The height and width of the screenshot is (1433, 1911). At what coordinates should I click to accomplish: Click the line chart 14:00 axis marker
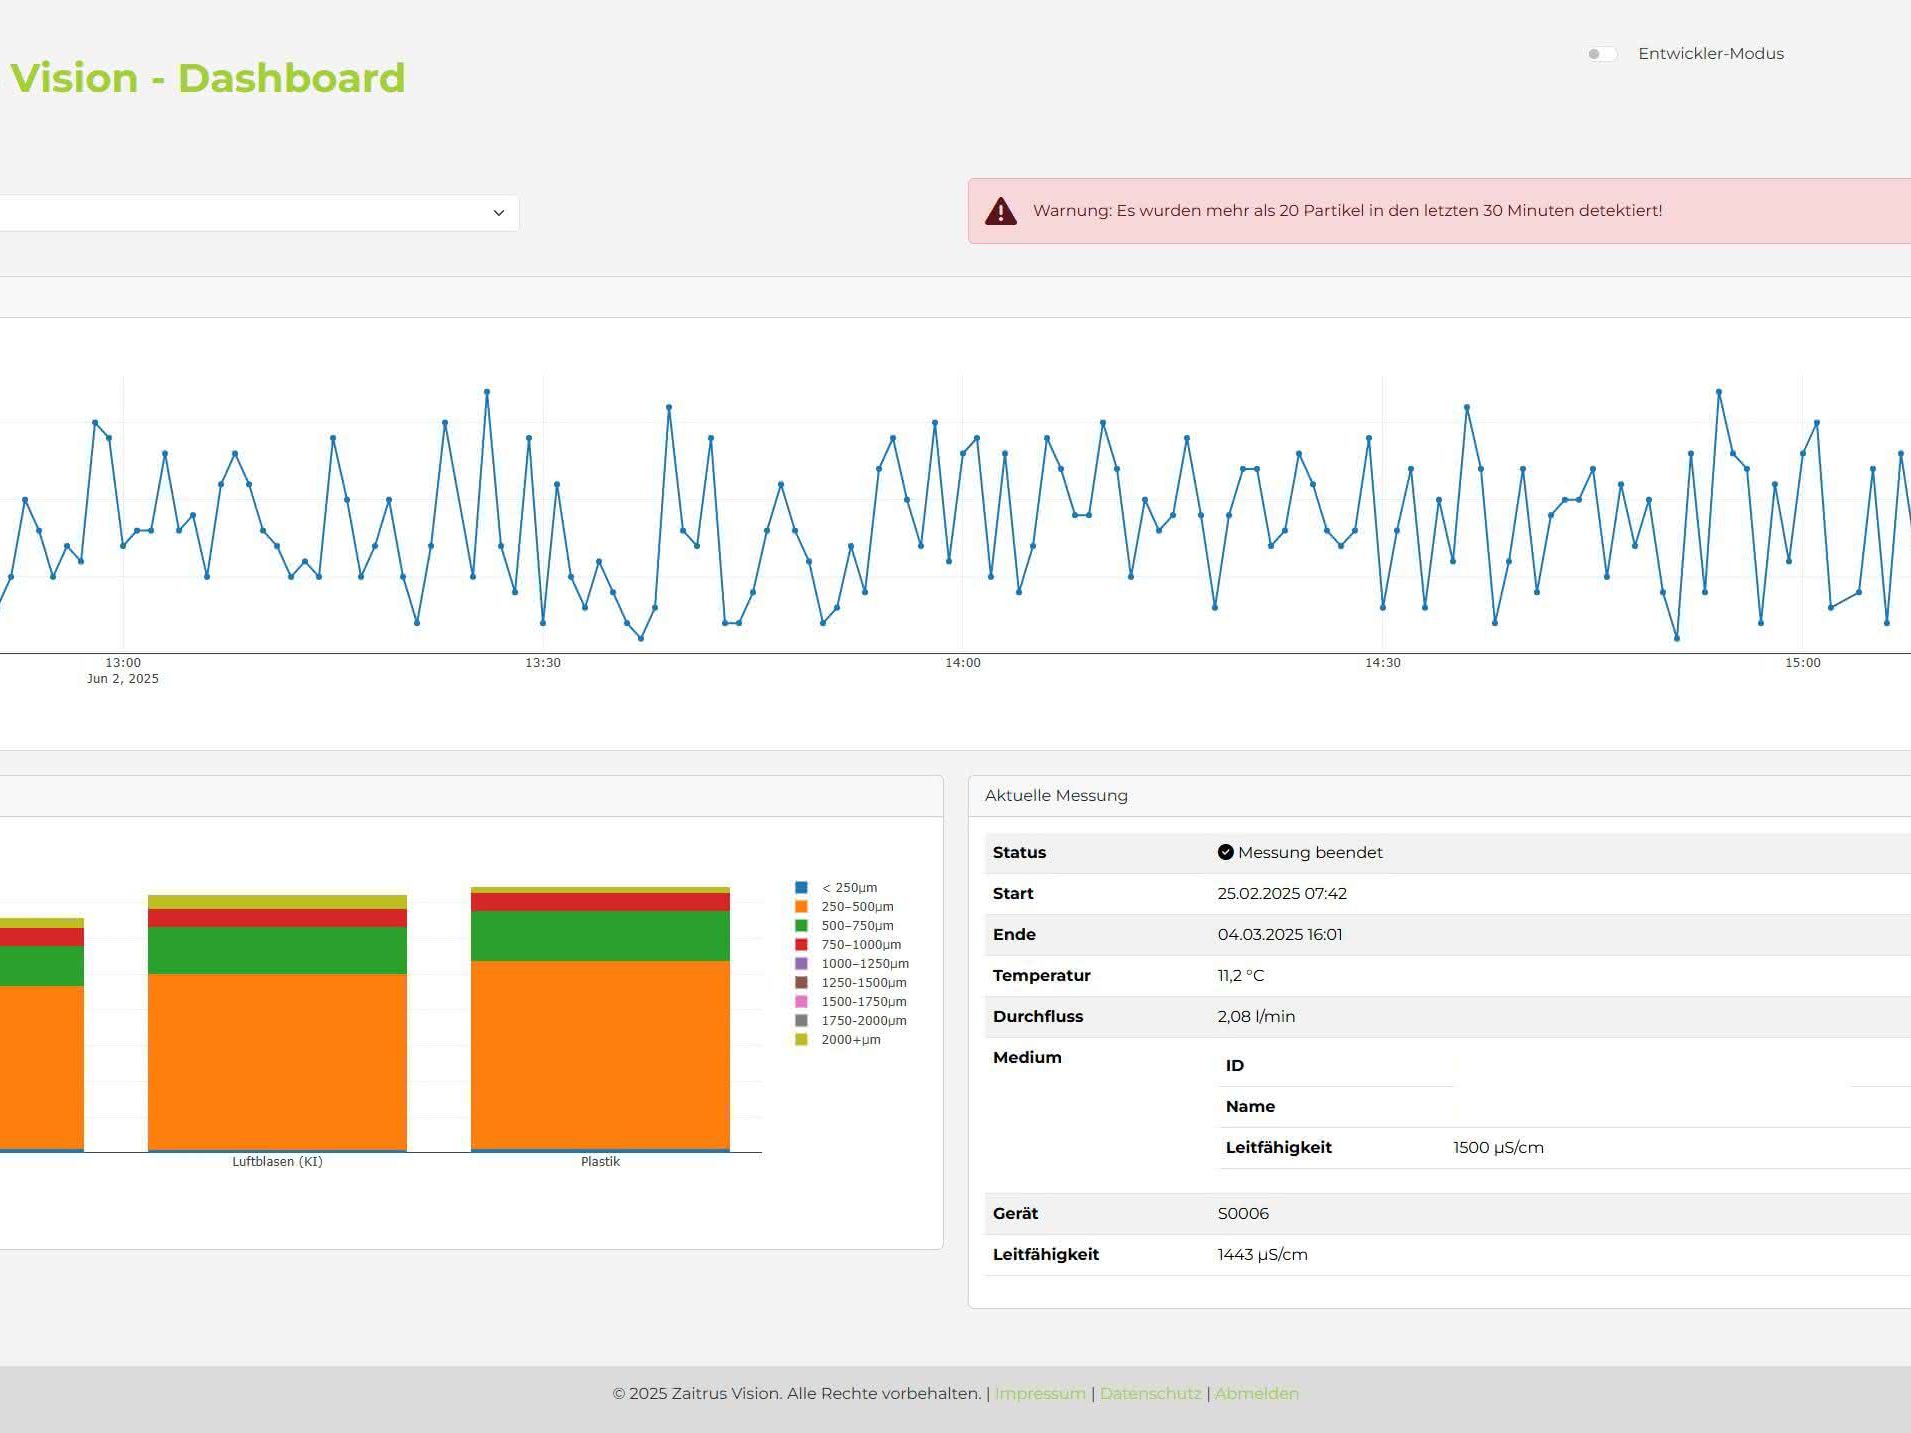tap(963, 663)
